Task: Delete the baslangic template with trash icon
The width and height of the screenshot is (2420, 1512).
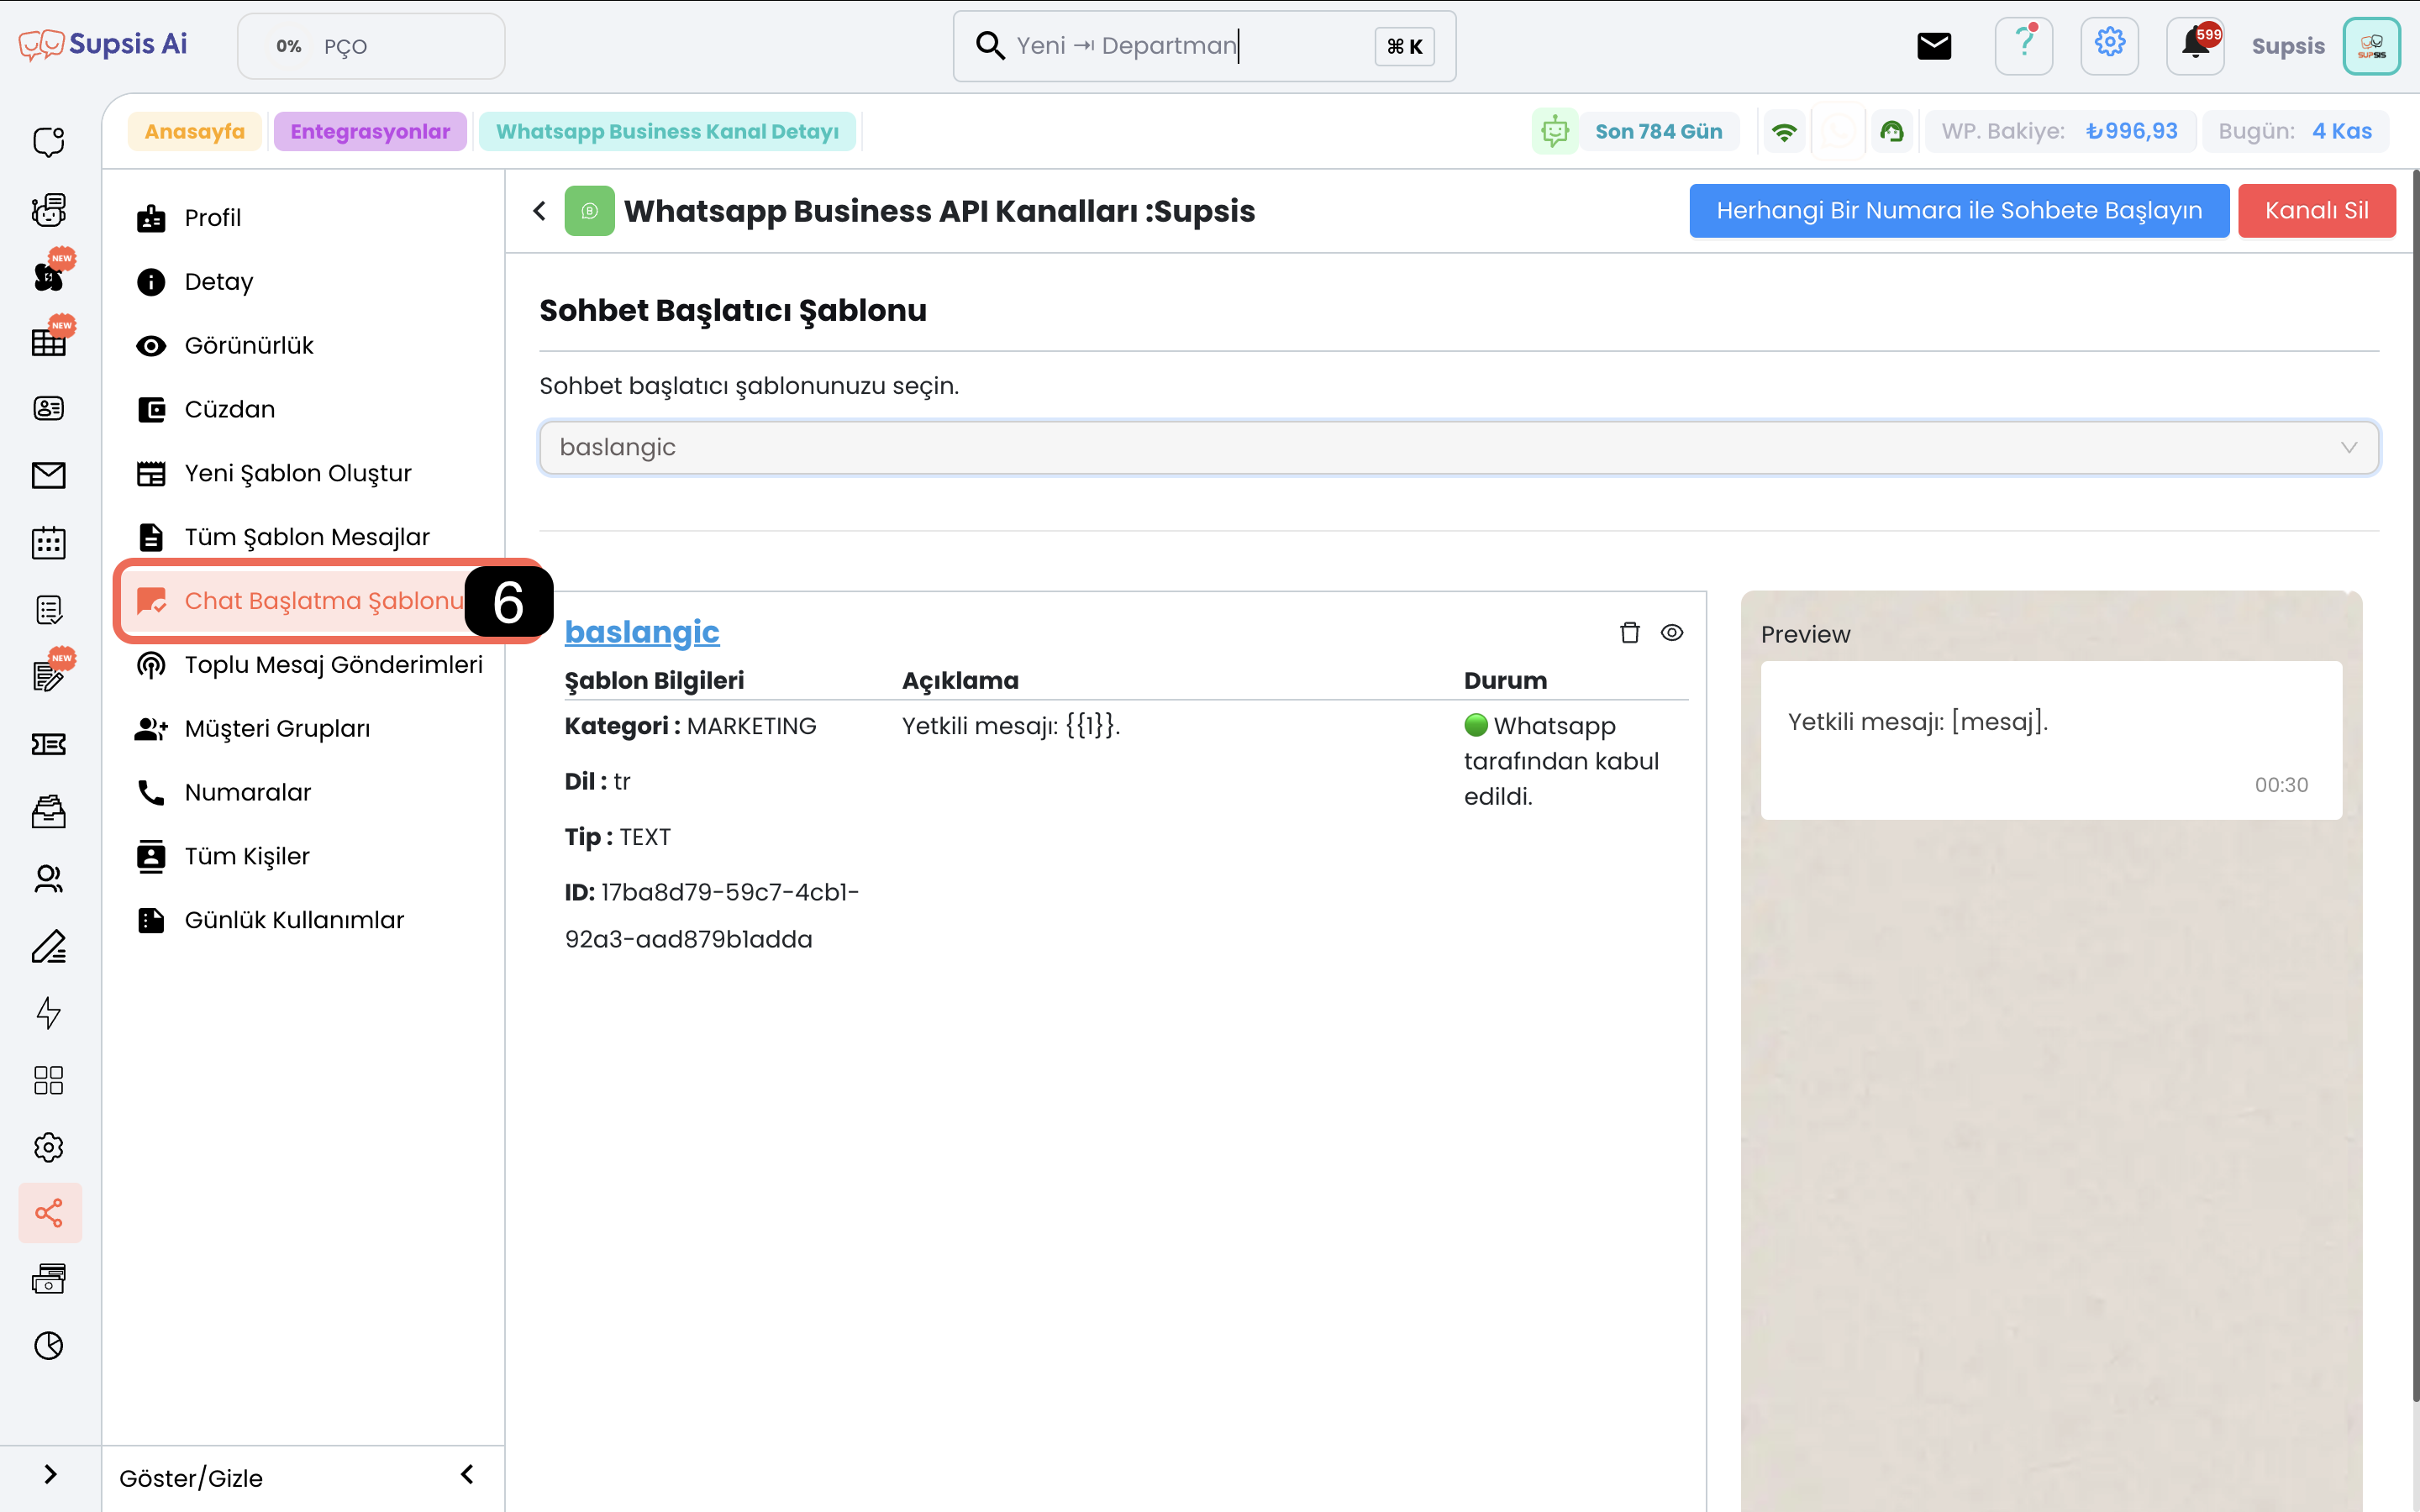Action: pyautogui.click(x=1629, y=633)
